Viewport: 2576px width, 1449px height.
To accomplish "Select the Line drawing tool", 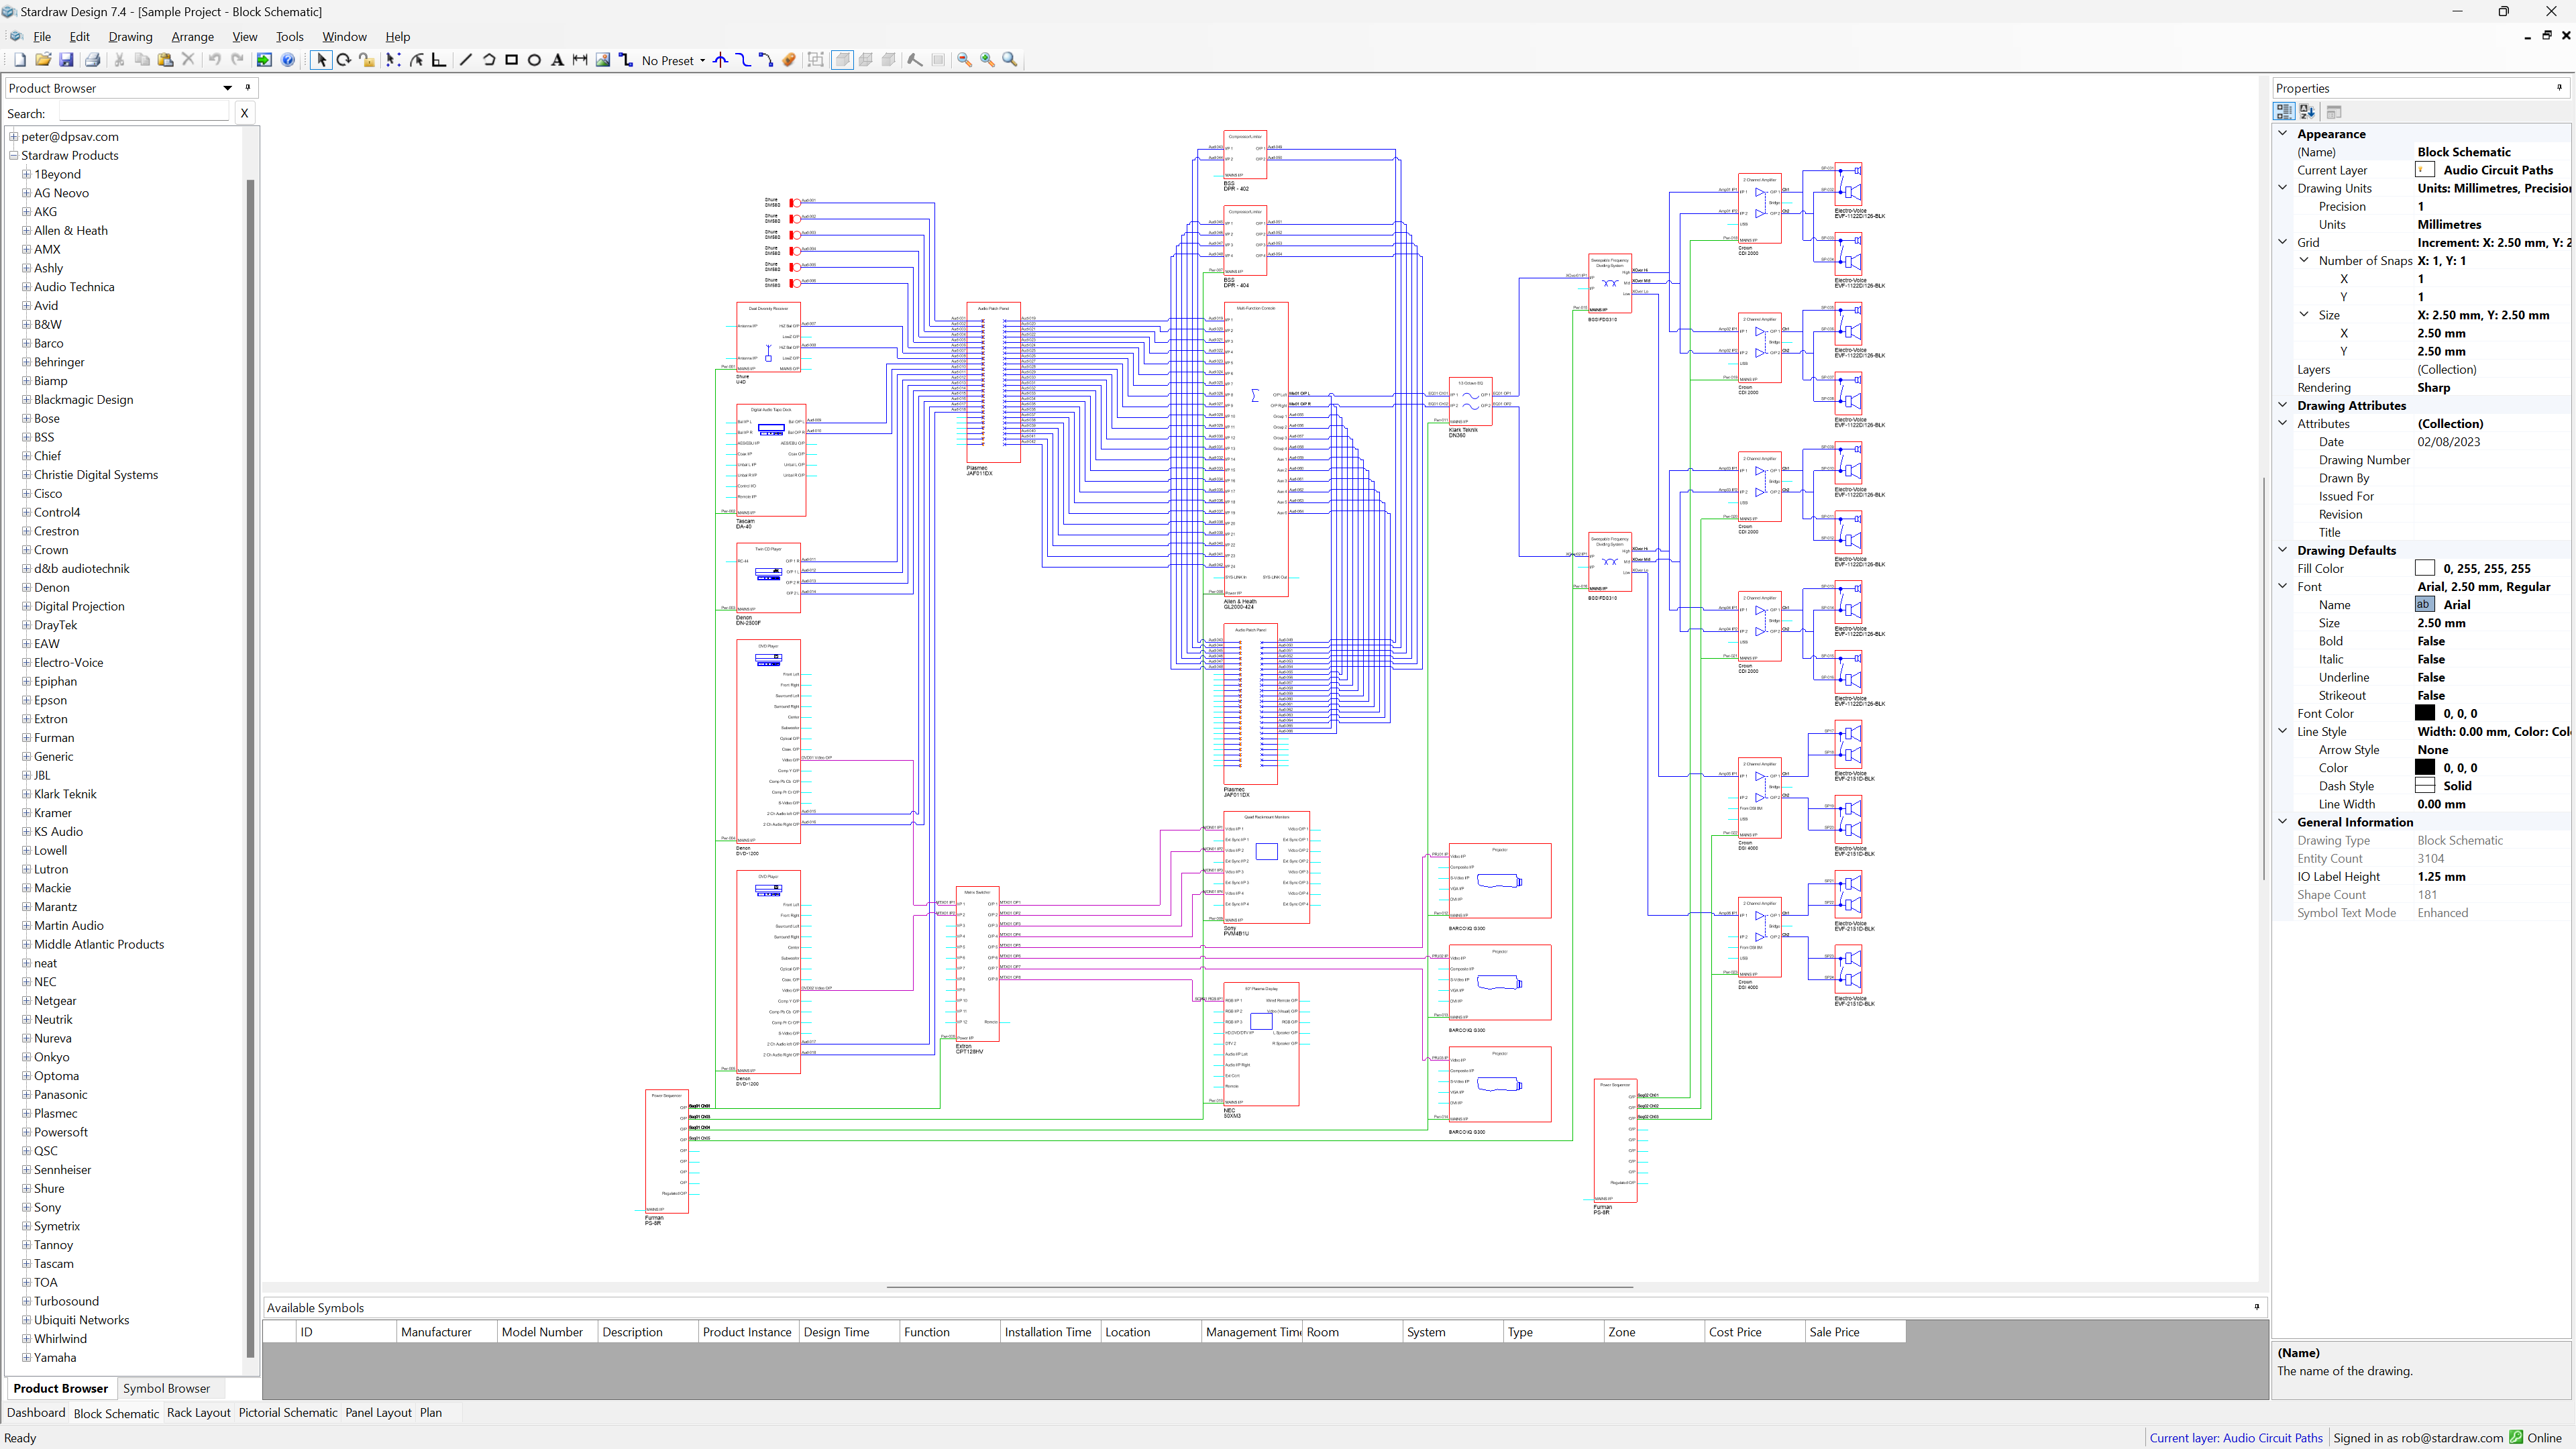I will [x=465, y=60].
